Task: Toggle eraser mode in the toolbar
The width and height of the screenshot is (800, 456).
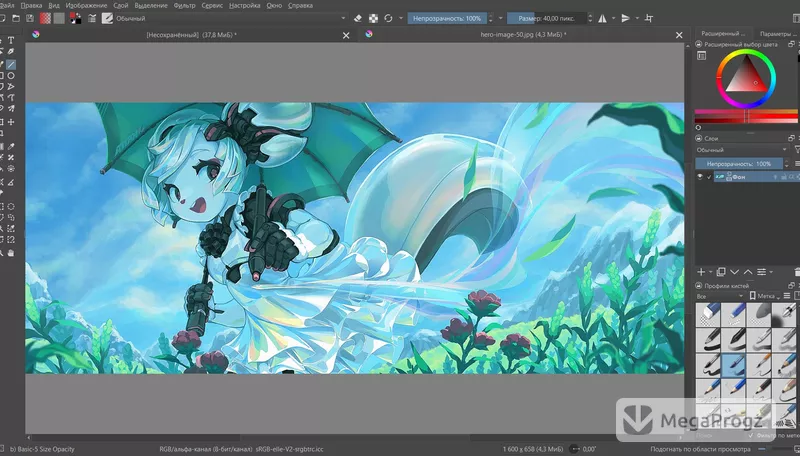Action: point(358,18)
